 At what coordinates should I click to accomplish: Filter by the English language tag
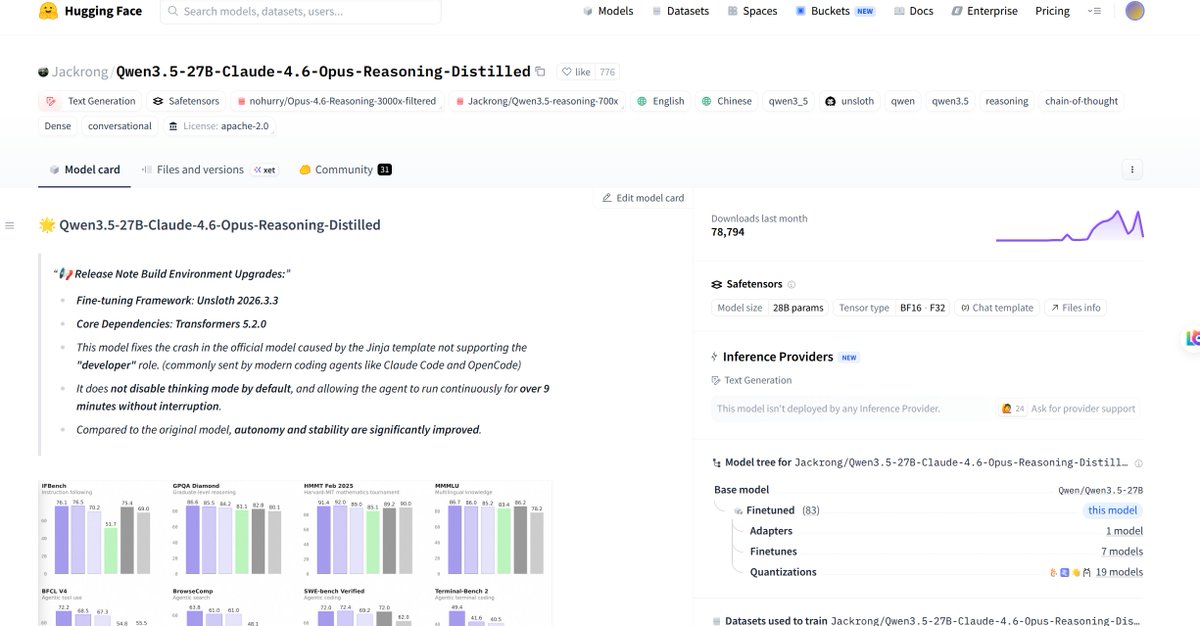[x=661, y=101]
